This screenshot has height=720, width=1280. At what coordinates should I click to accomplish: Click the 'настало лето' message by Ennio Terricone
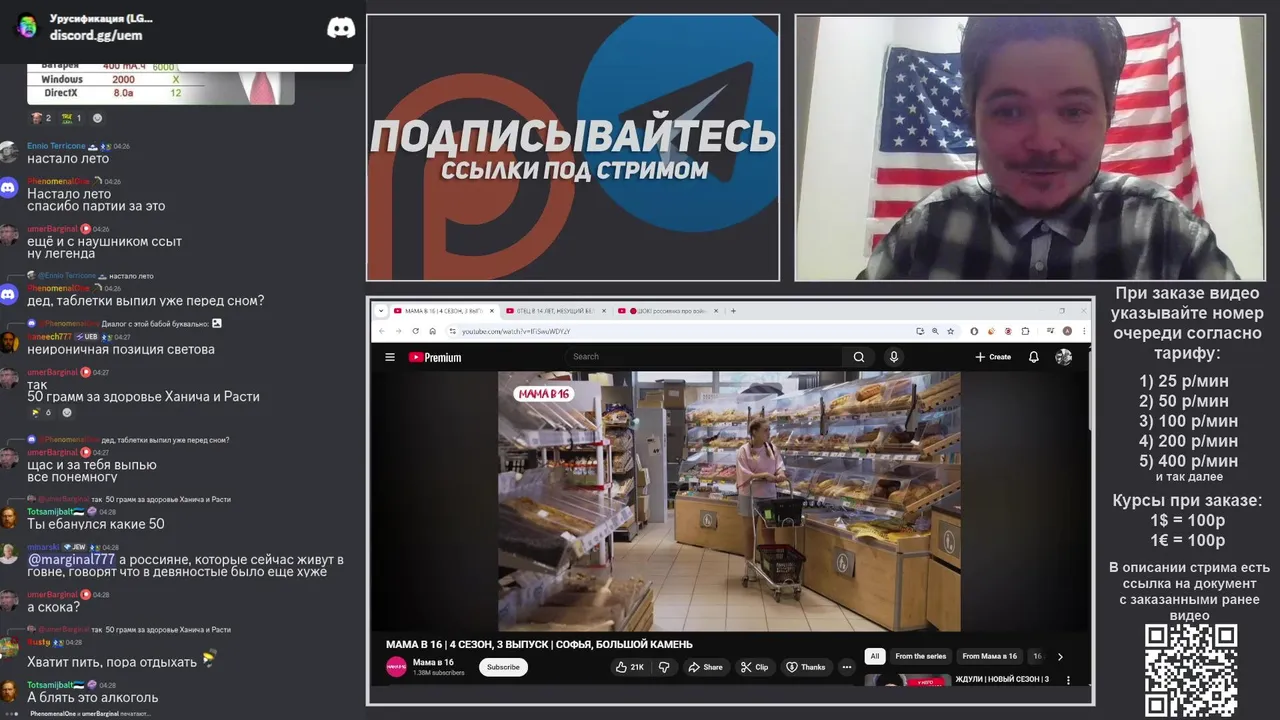[x=68, y=158]
